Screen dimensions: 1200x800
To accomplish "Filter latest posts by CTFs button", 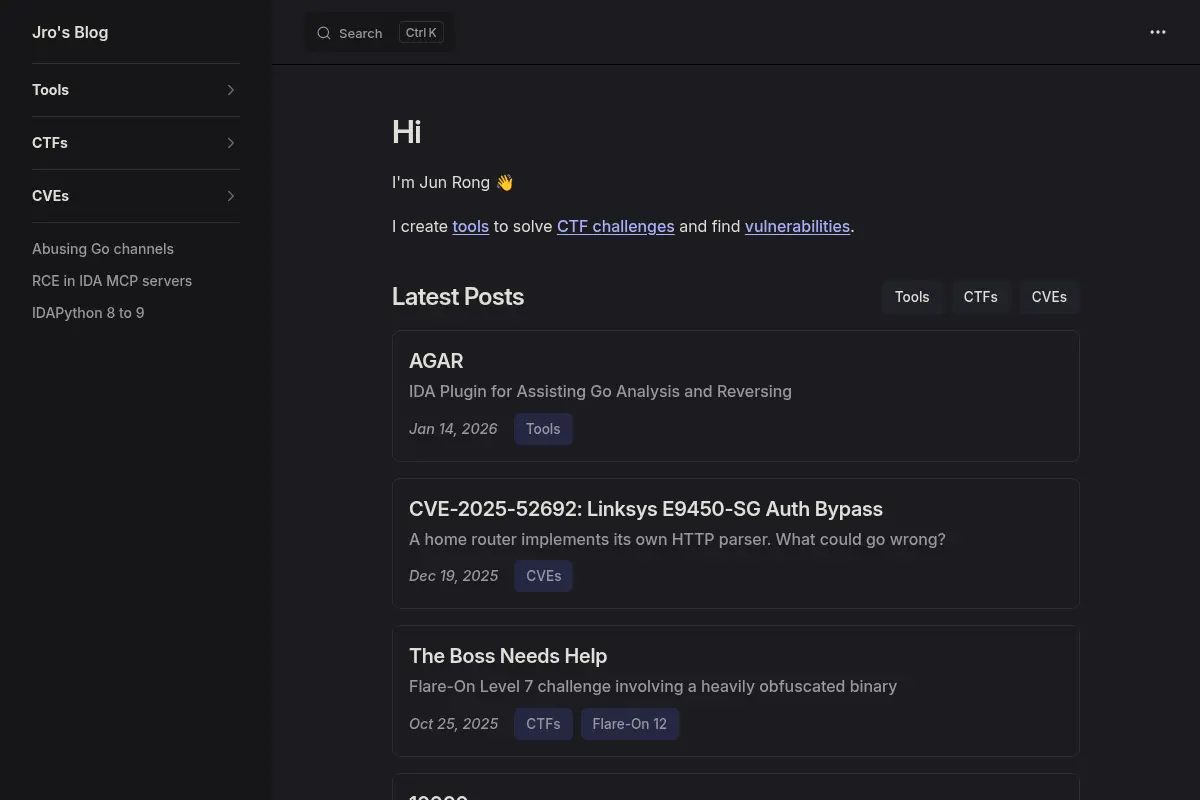I will coord(981,297).
